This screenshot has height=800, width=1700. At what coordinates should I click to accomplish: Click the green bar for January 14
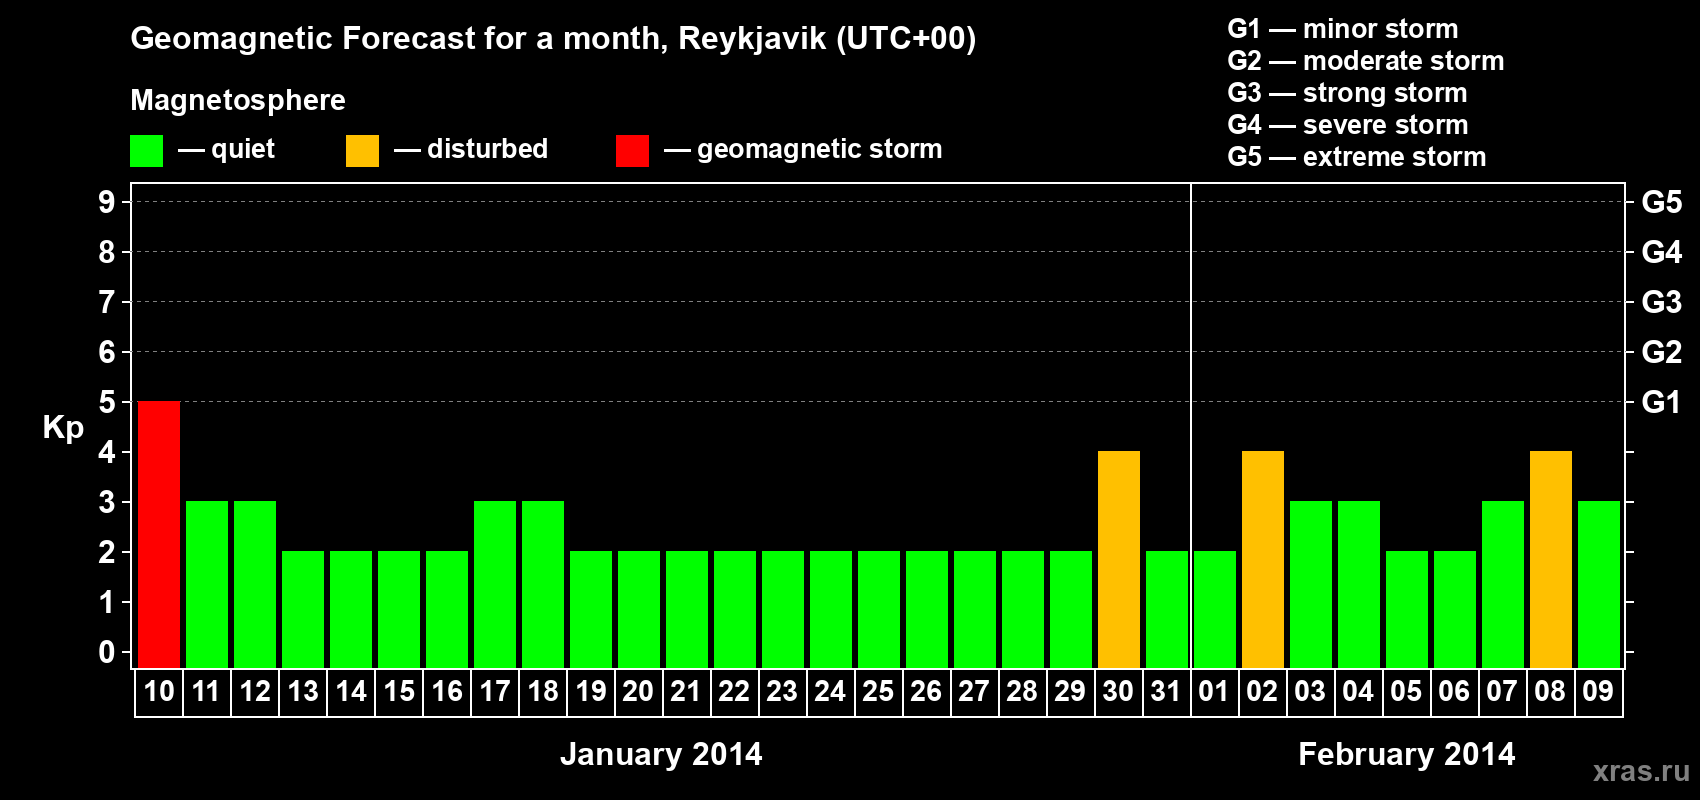coord(351,609)
